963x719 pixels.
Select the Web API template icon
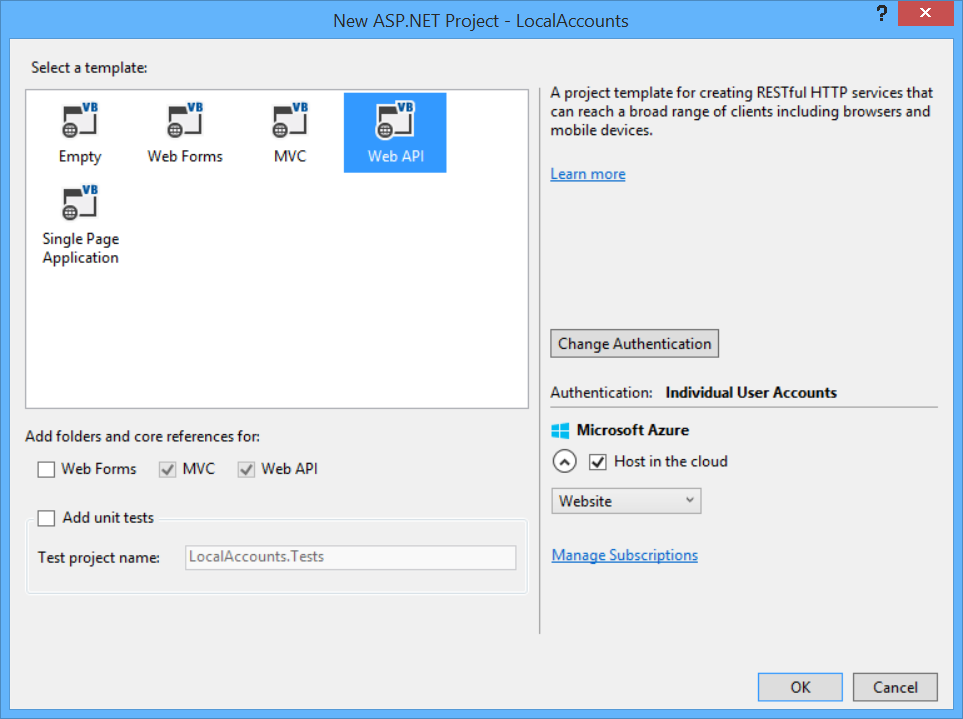pos(395,120)
